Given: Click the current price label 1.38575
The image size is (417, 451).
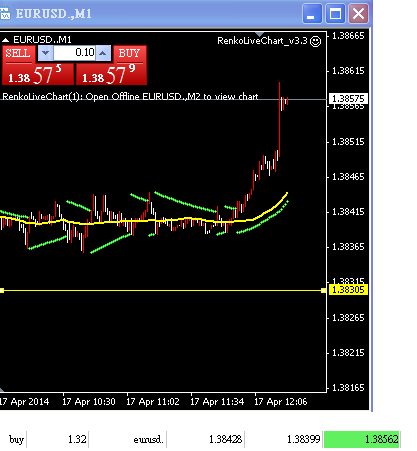Looking at the screenshot, I should (348, 99).
